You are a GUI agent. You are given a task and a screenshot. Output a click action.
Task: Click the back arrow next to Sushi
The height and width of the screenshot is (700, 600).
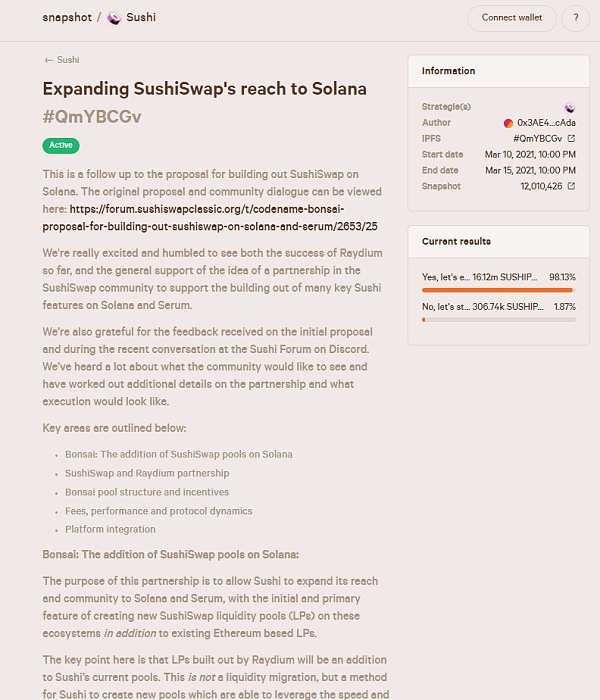pyautogui.click(x=48, y=60)
